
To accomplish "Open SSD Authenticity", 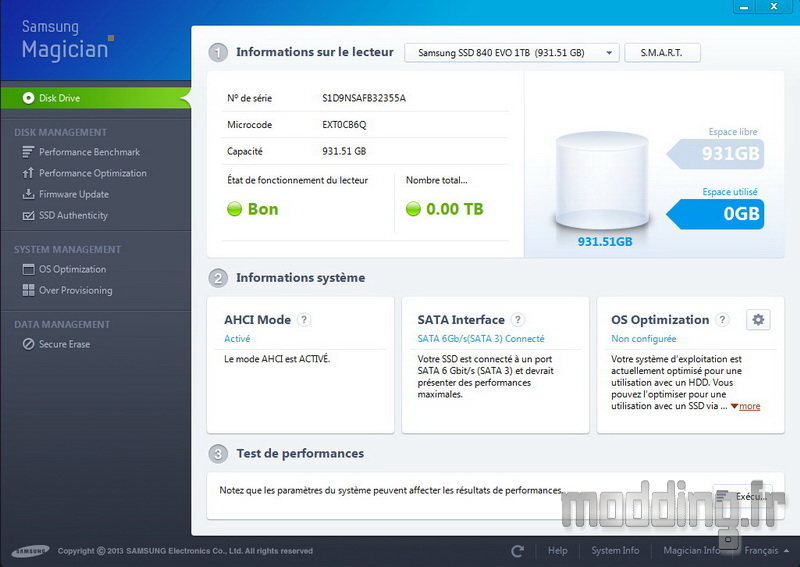I will point(73,215).
